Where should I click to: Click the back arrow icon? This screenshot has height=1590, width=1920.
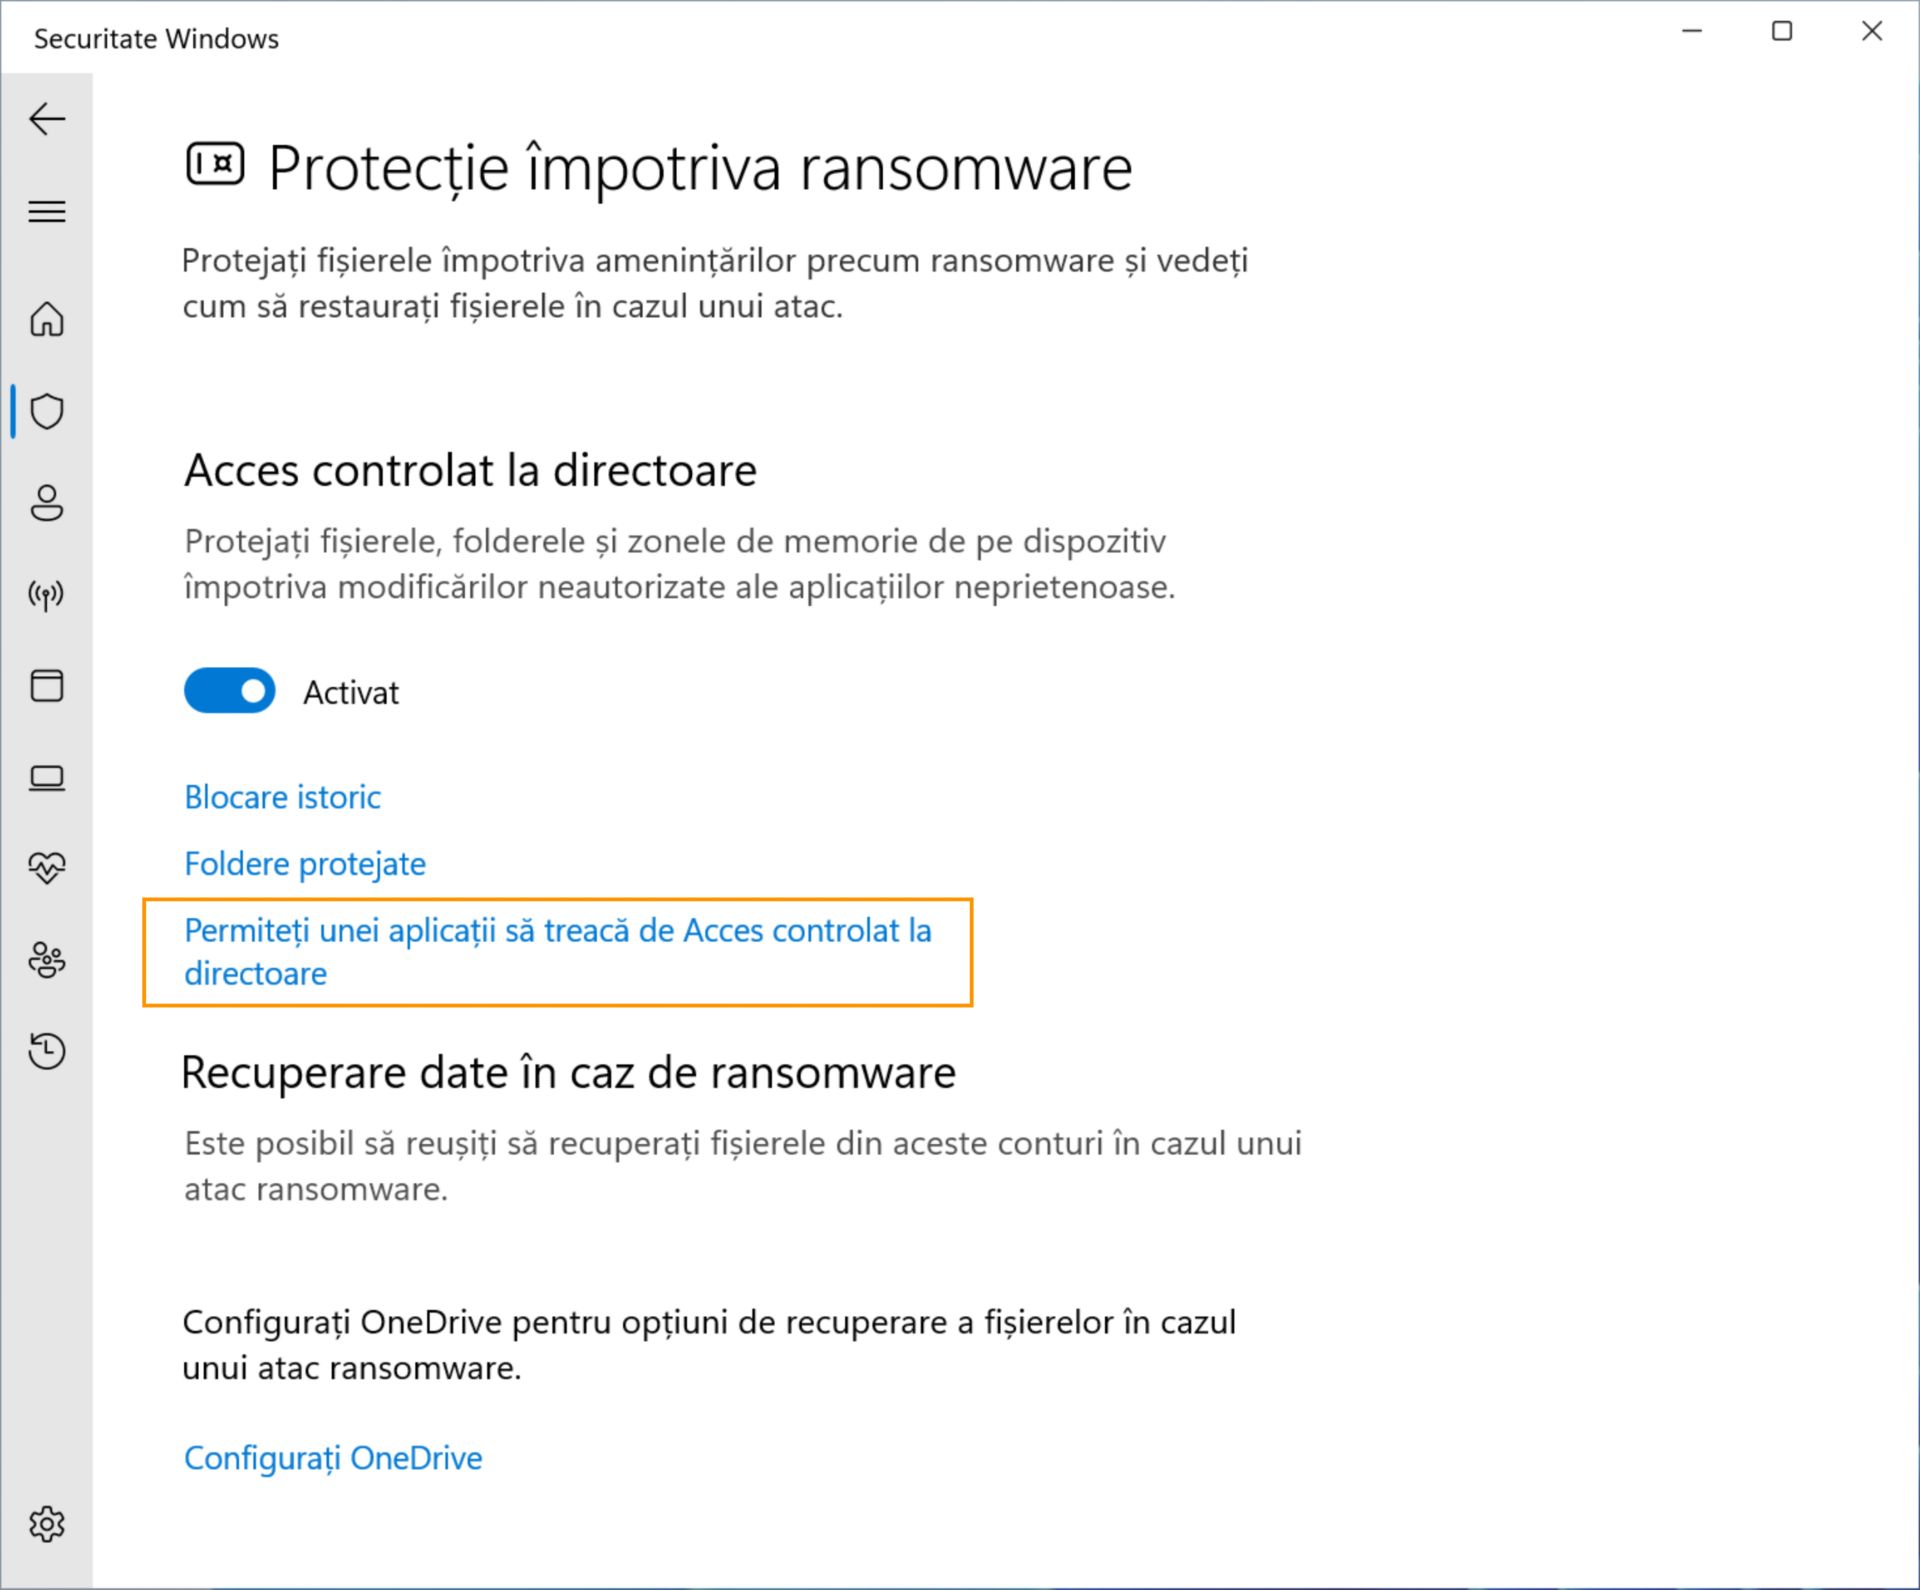click(x=47, y=119)
